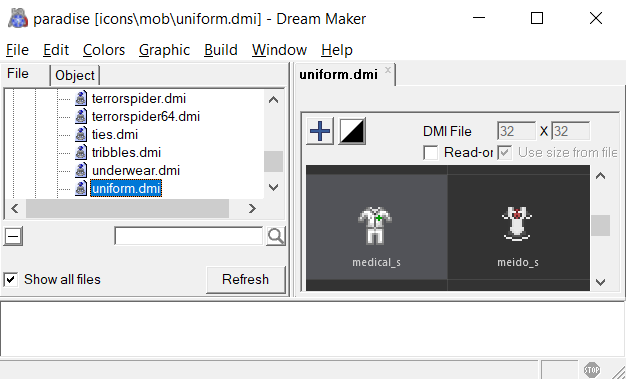Click the blue plus new icon state button

(x=320, y=131)
